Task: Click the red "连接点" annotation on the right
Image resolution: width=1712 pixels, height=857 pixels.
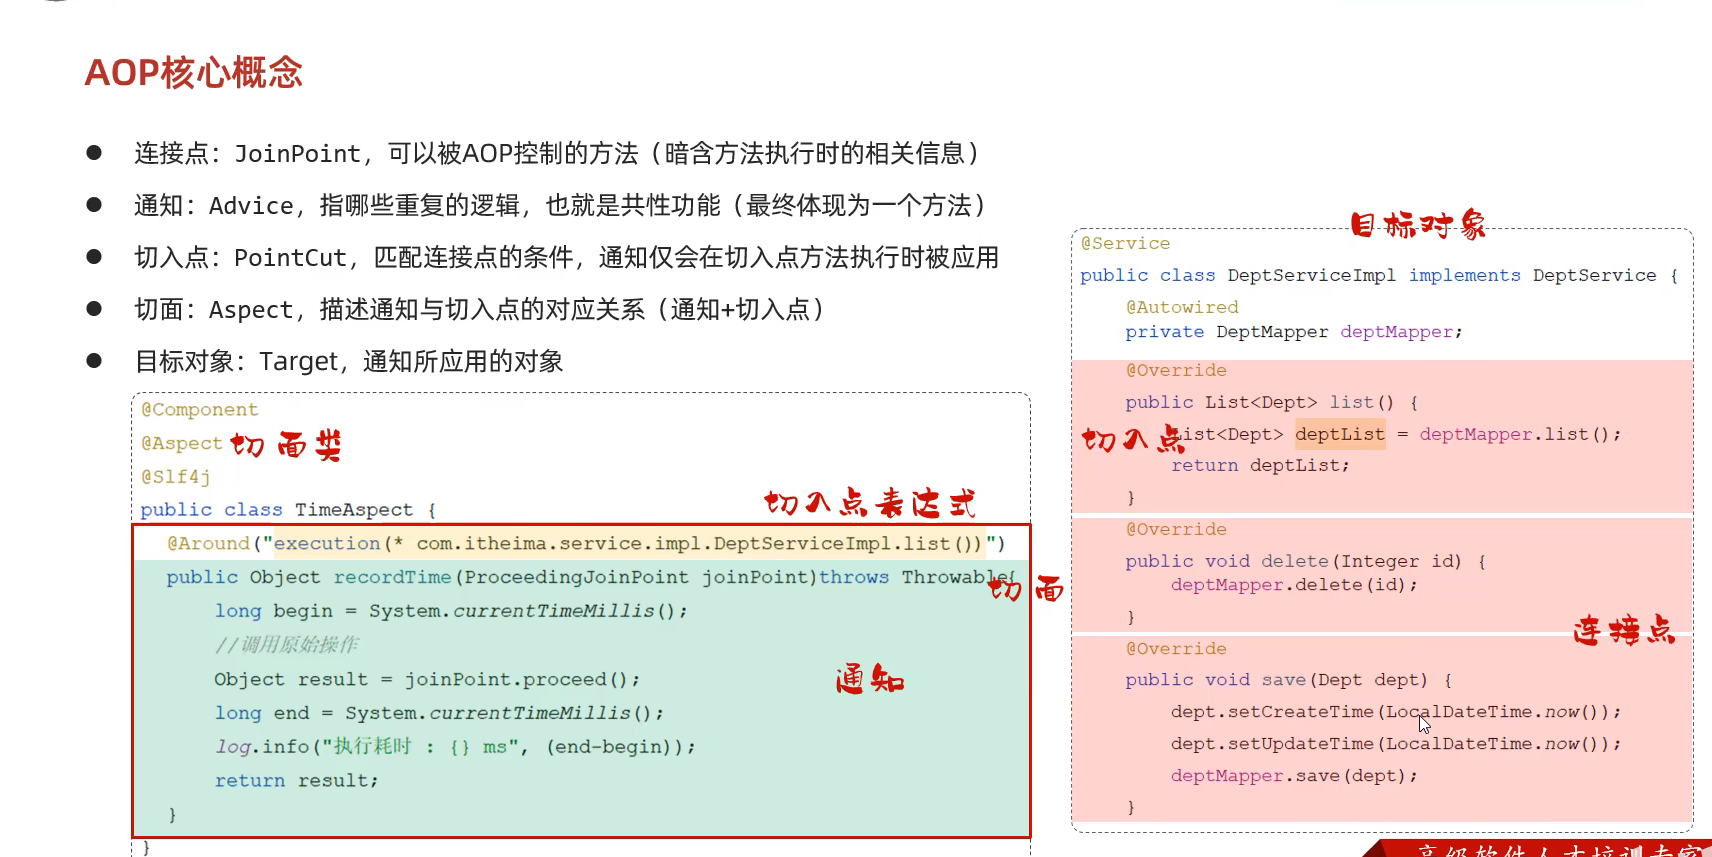Action: [1623, 631]
